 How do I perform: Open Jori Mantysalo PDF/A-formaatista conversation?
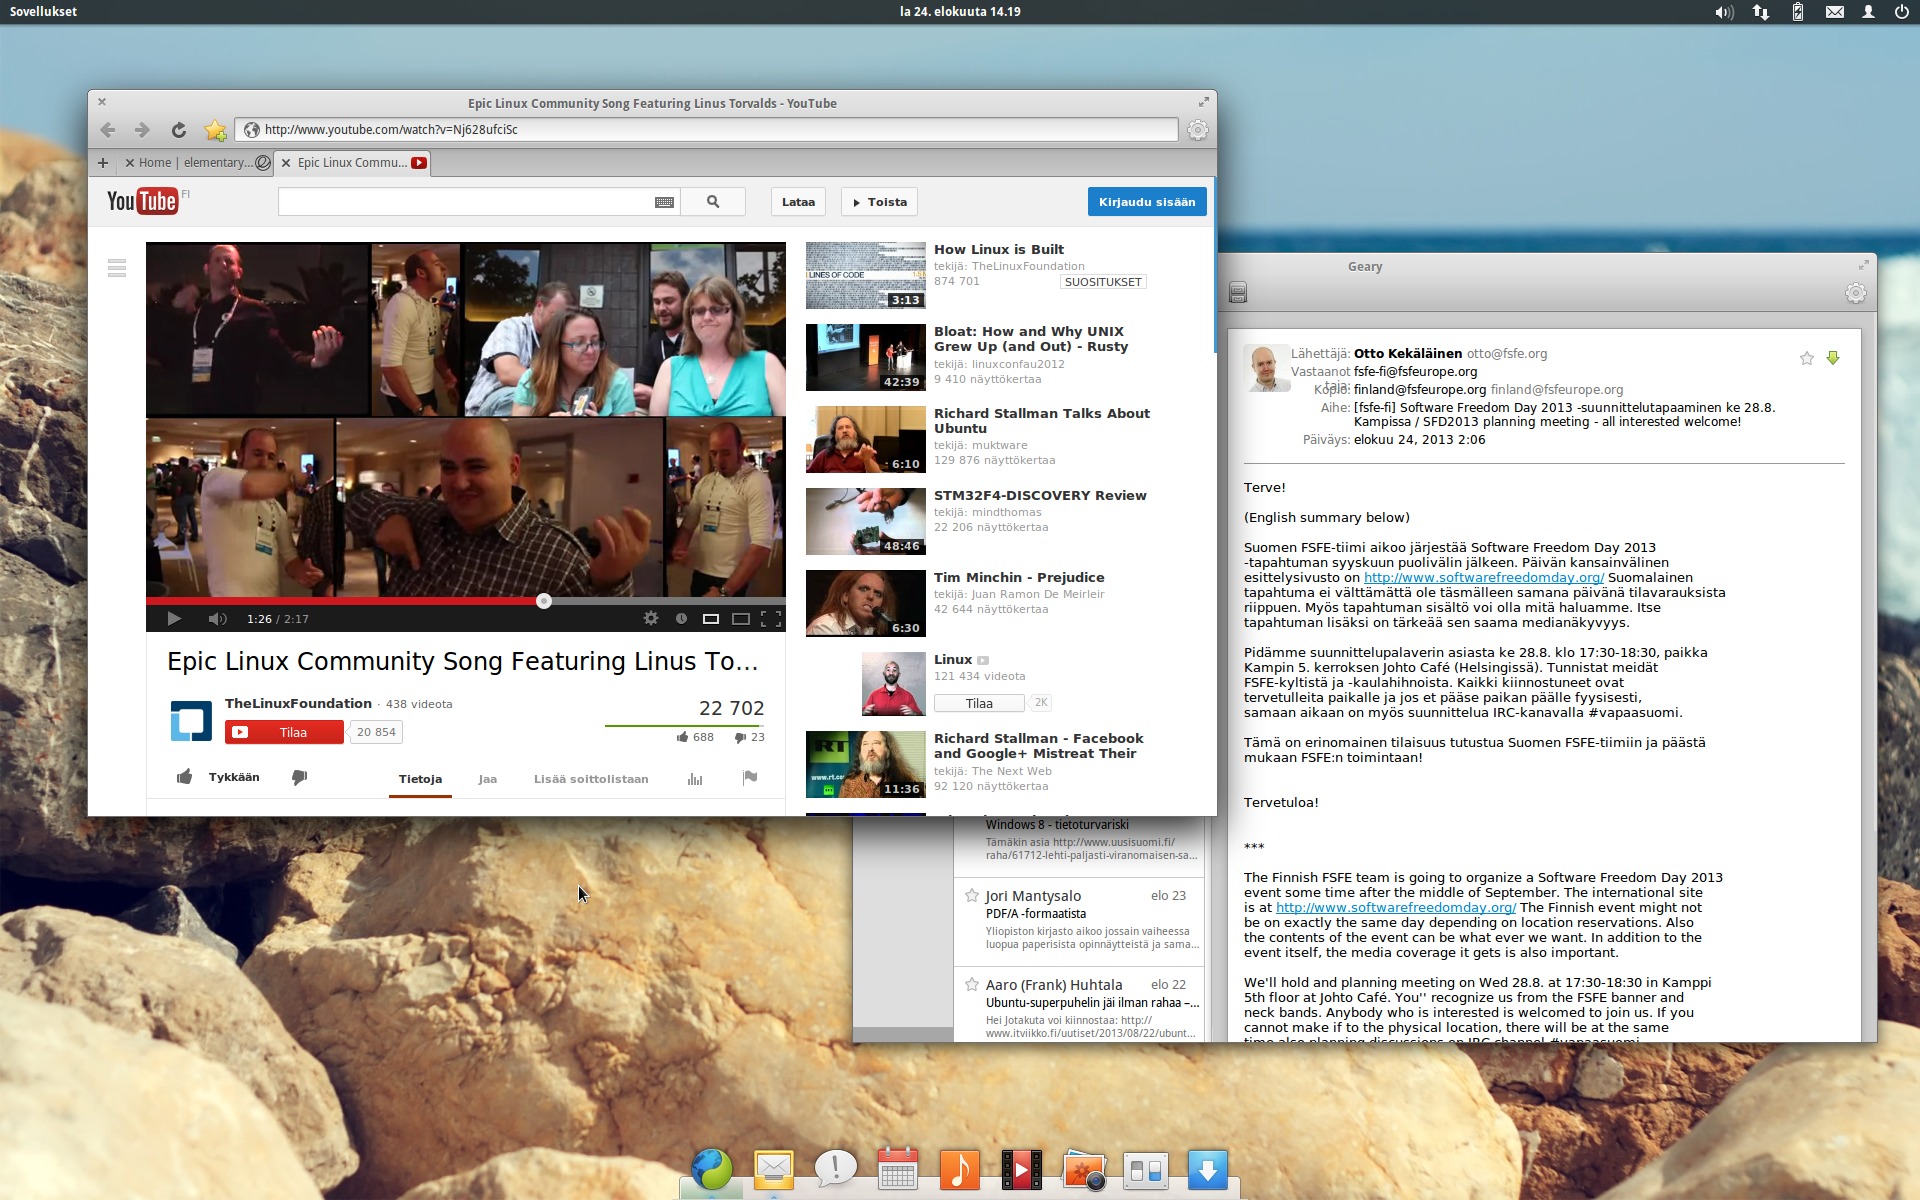(1080, 920)
